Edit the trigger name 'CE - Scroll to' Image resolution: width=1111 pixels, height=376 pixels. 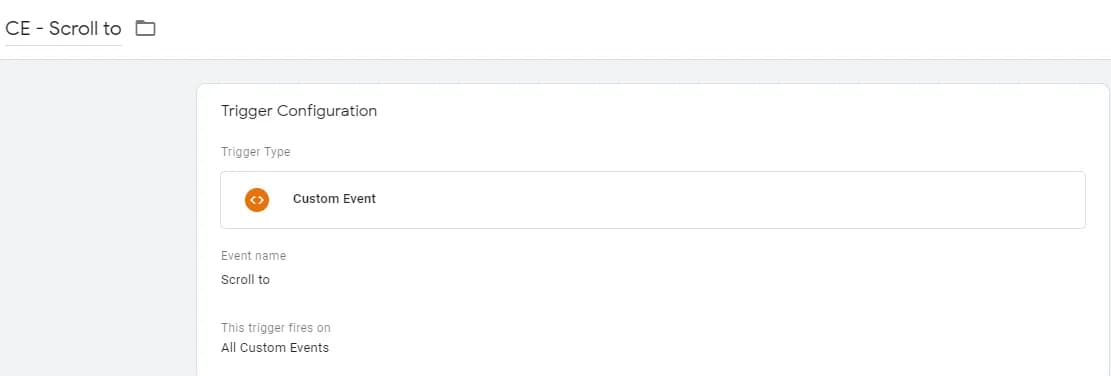tap(64, 28)
